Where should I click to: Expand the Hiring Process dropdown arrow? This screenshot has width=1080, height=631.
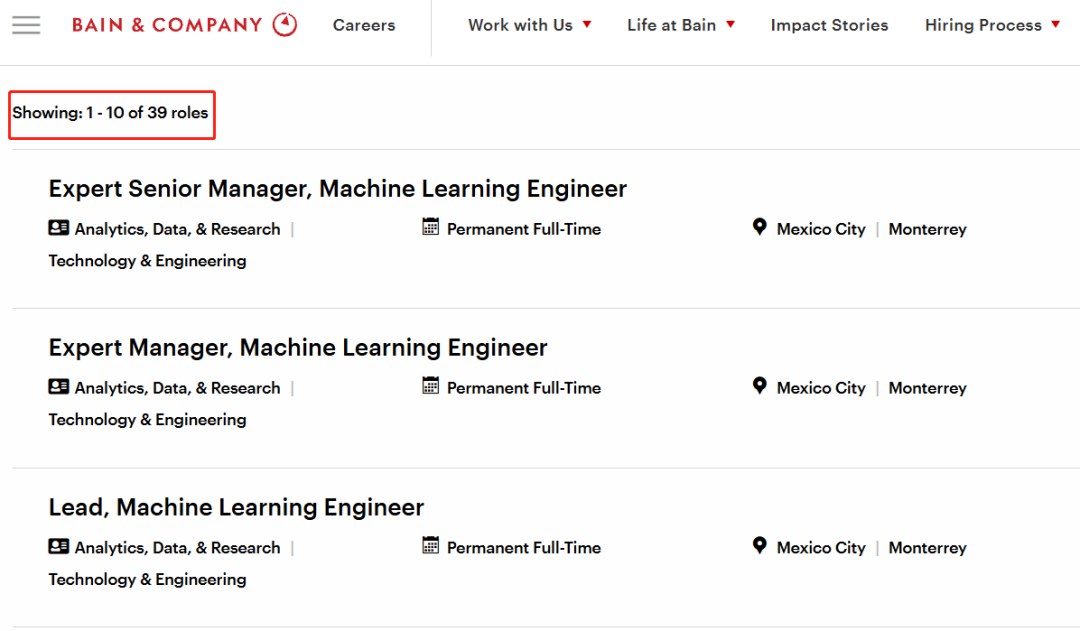pyautogui.click(x=1055, y=25)
